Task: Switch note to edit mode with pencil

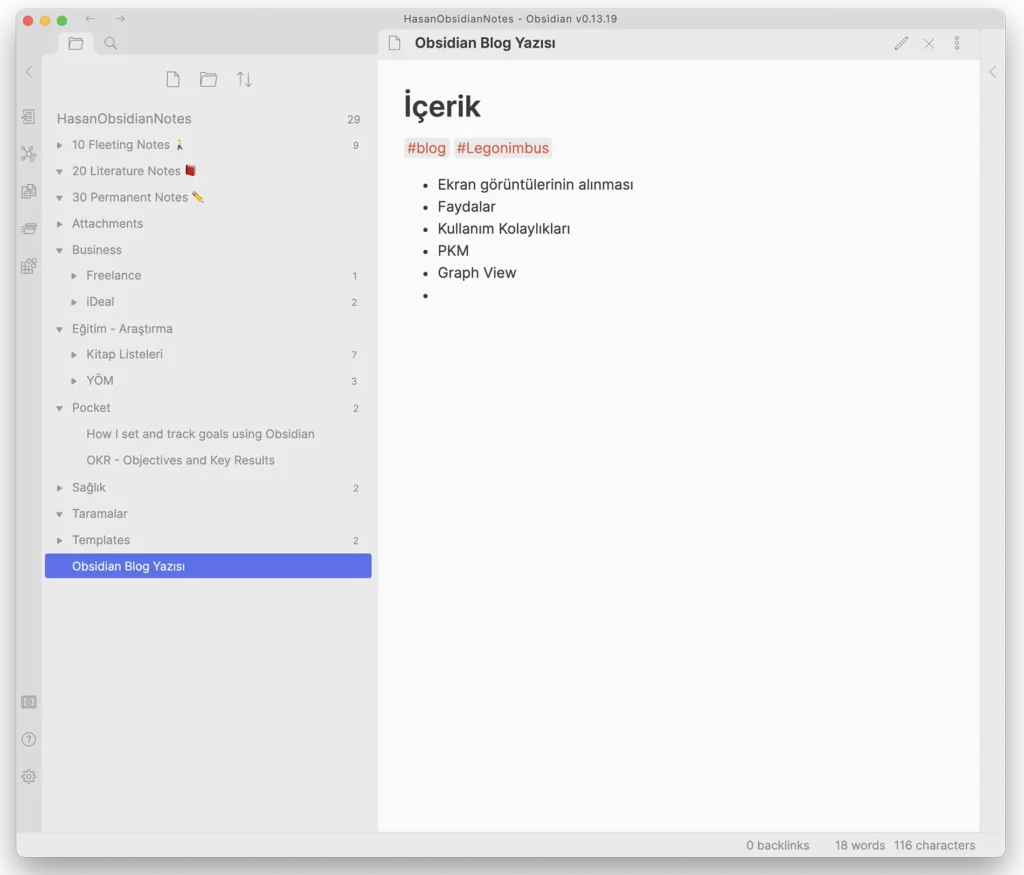Action: 901,43
